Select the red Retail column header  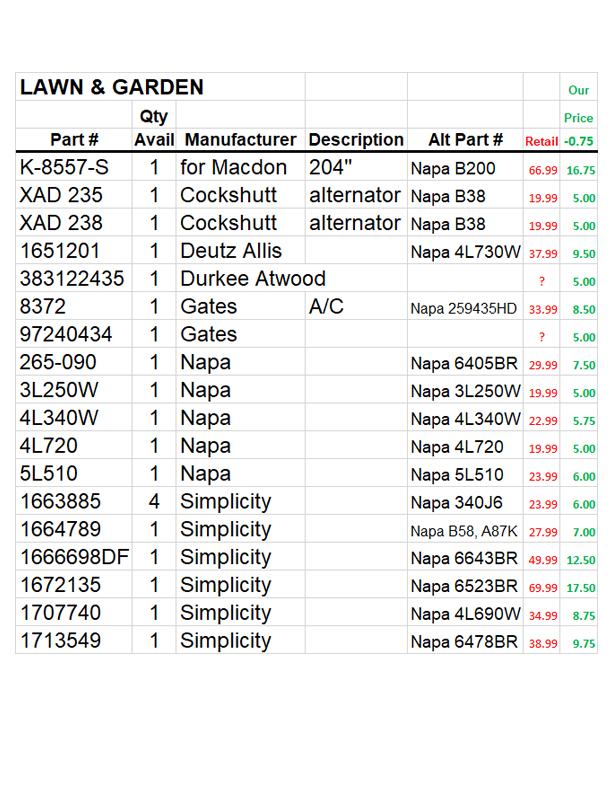(542, 142)
